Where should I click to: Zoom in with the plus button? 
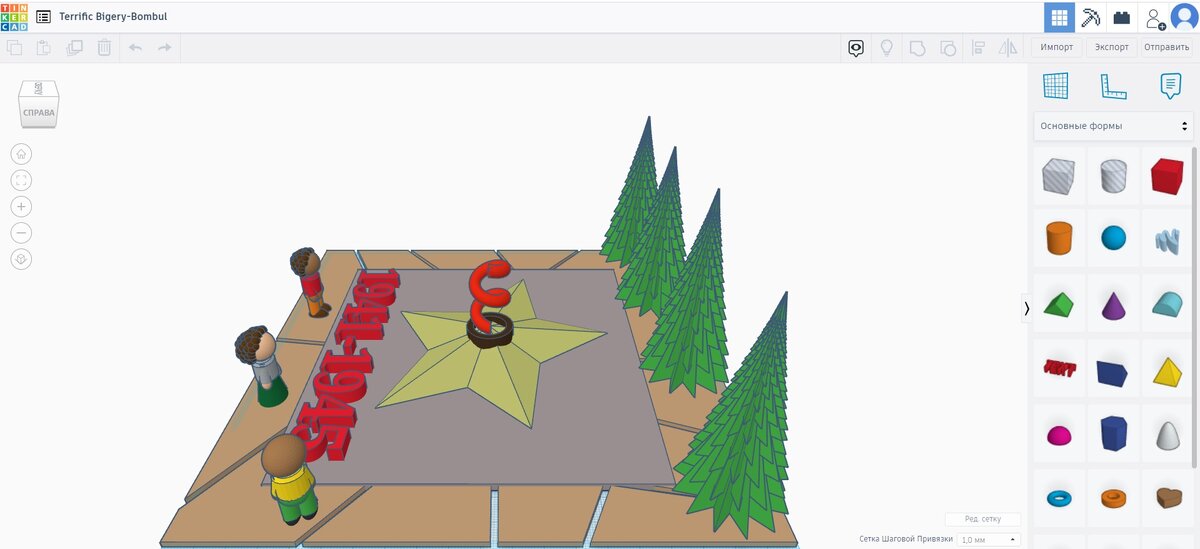[21, 206]
